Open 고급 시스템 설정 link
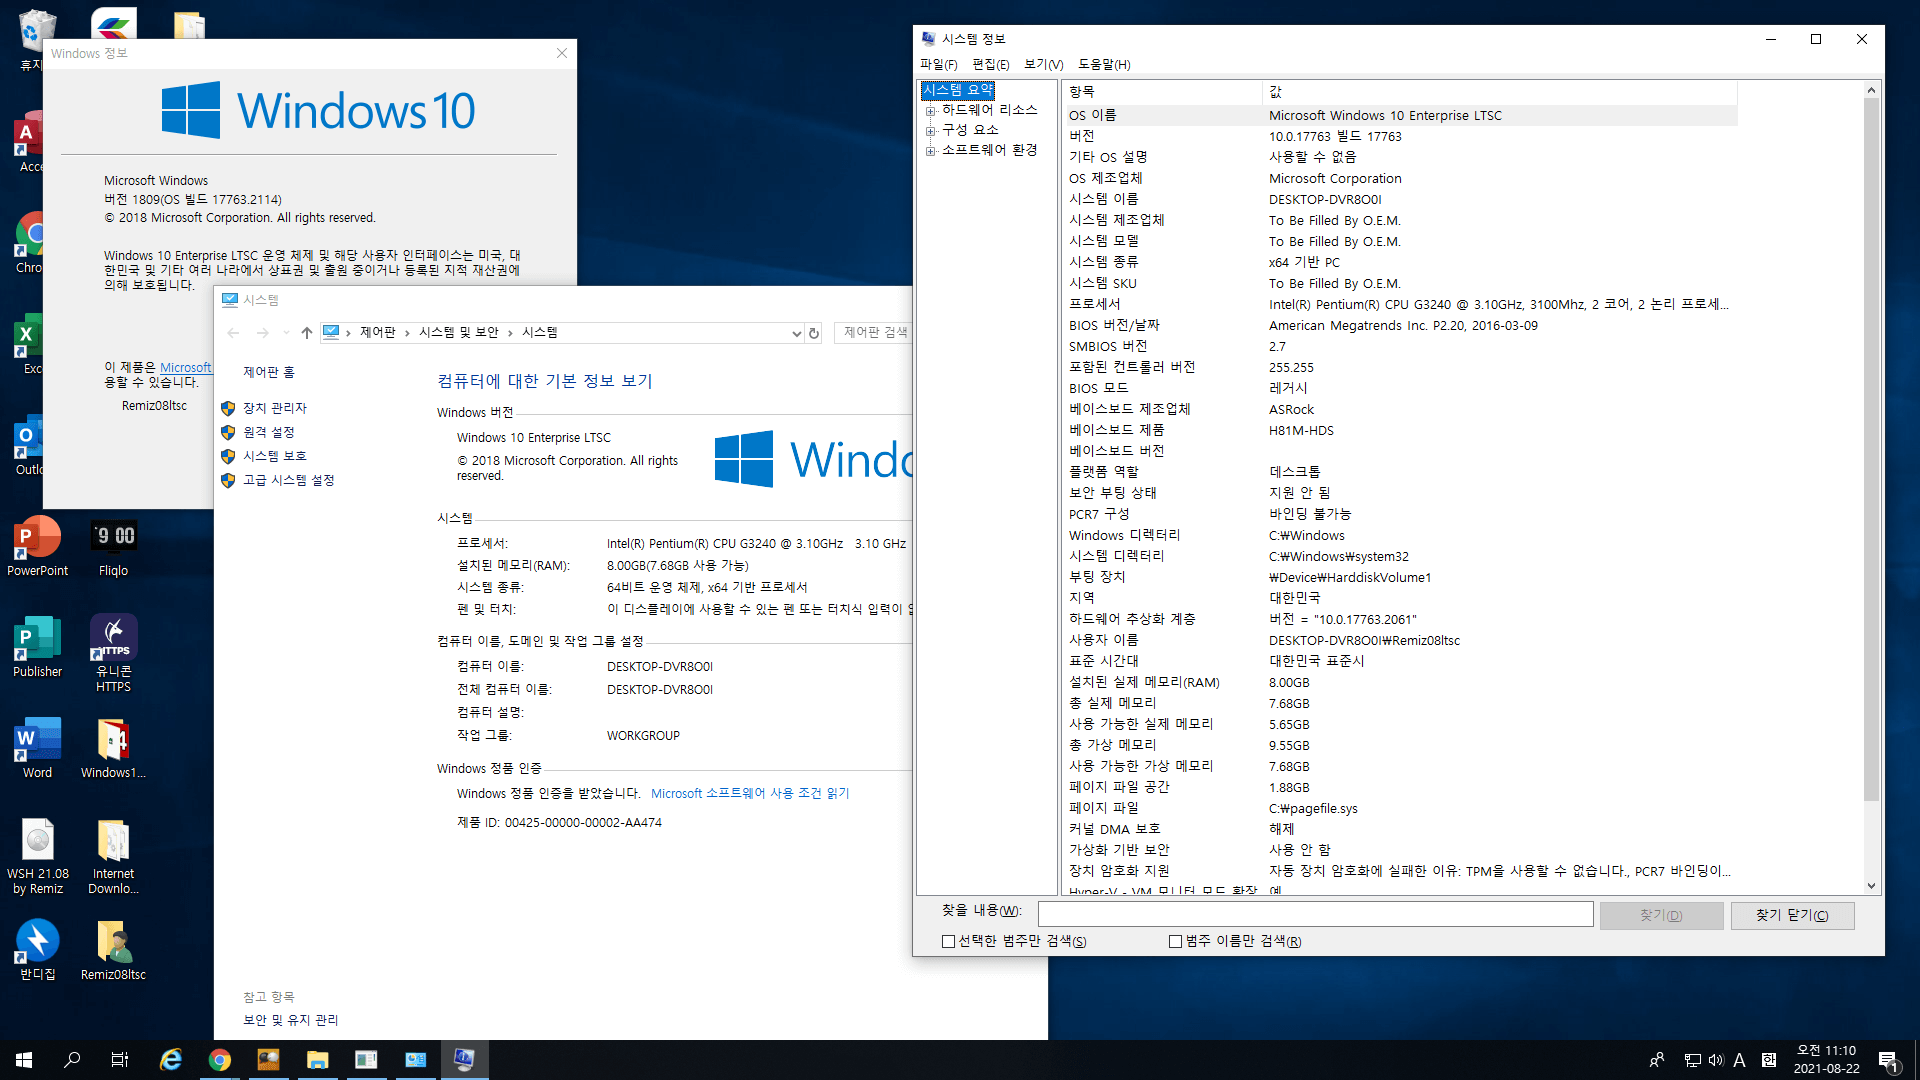 (289, 480)
